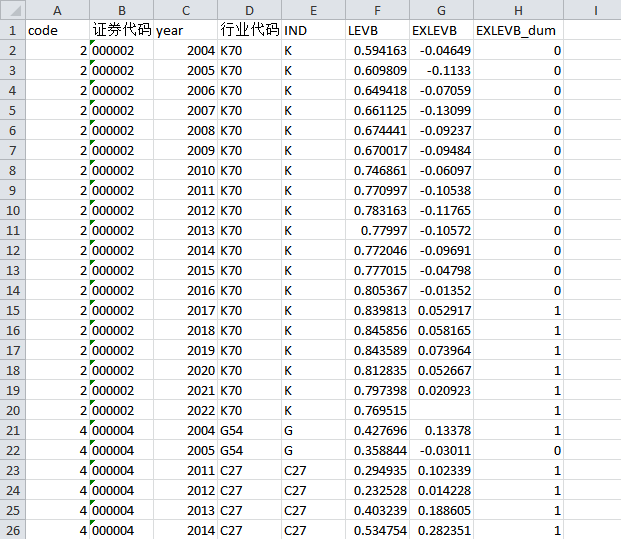Screen dimensions: 621x539
Task: Select cell with value -0.10538
Action: point(441,190)
